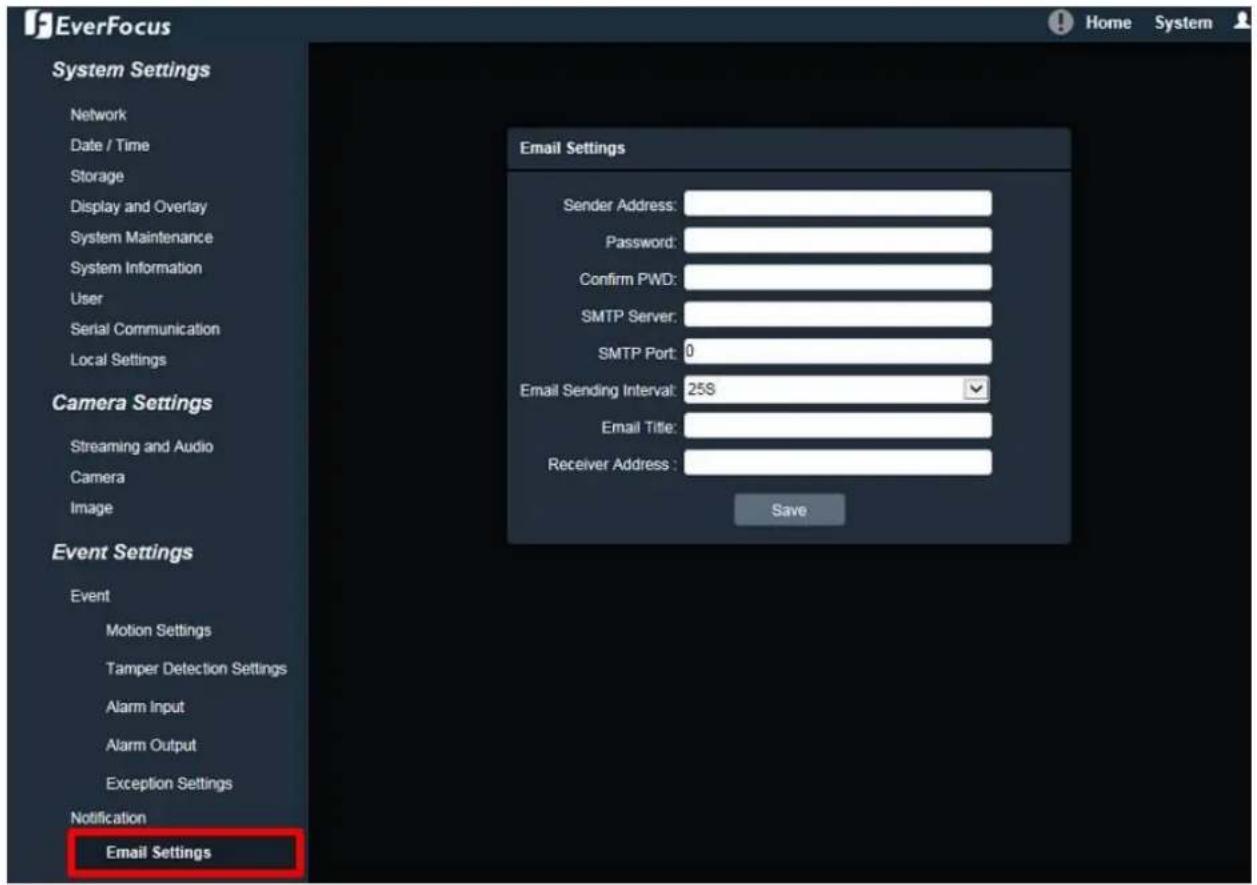
Task: Open Motion Settings under Event
Action: 158,630
